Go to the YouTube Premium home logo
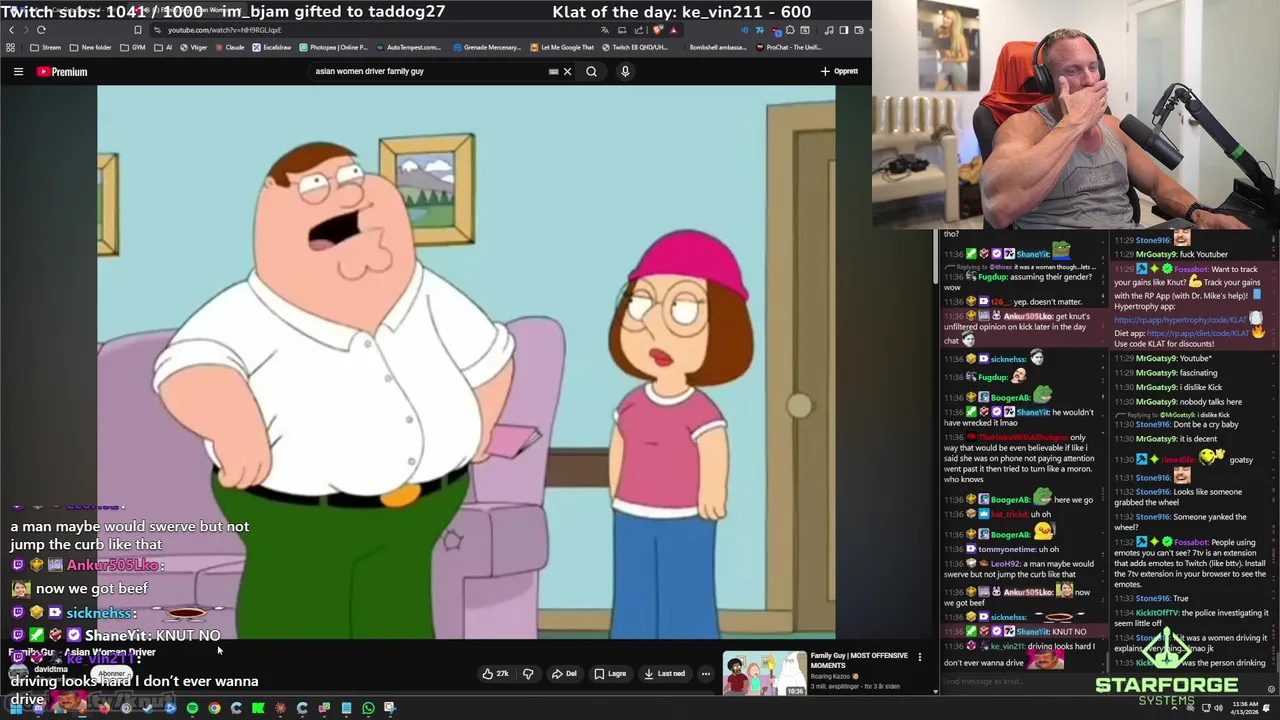This screenshot has width=1280, height=720. point(62,72)
